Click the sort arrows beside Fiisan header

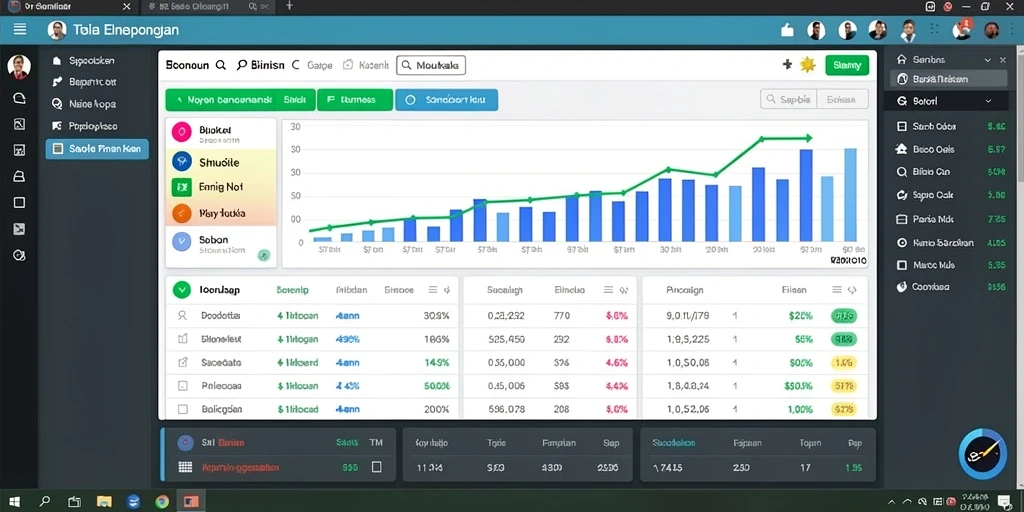[852, 290]
